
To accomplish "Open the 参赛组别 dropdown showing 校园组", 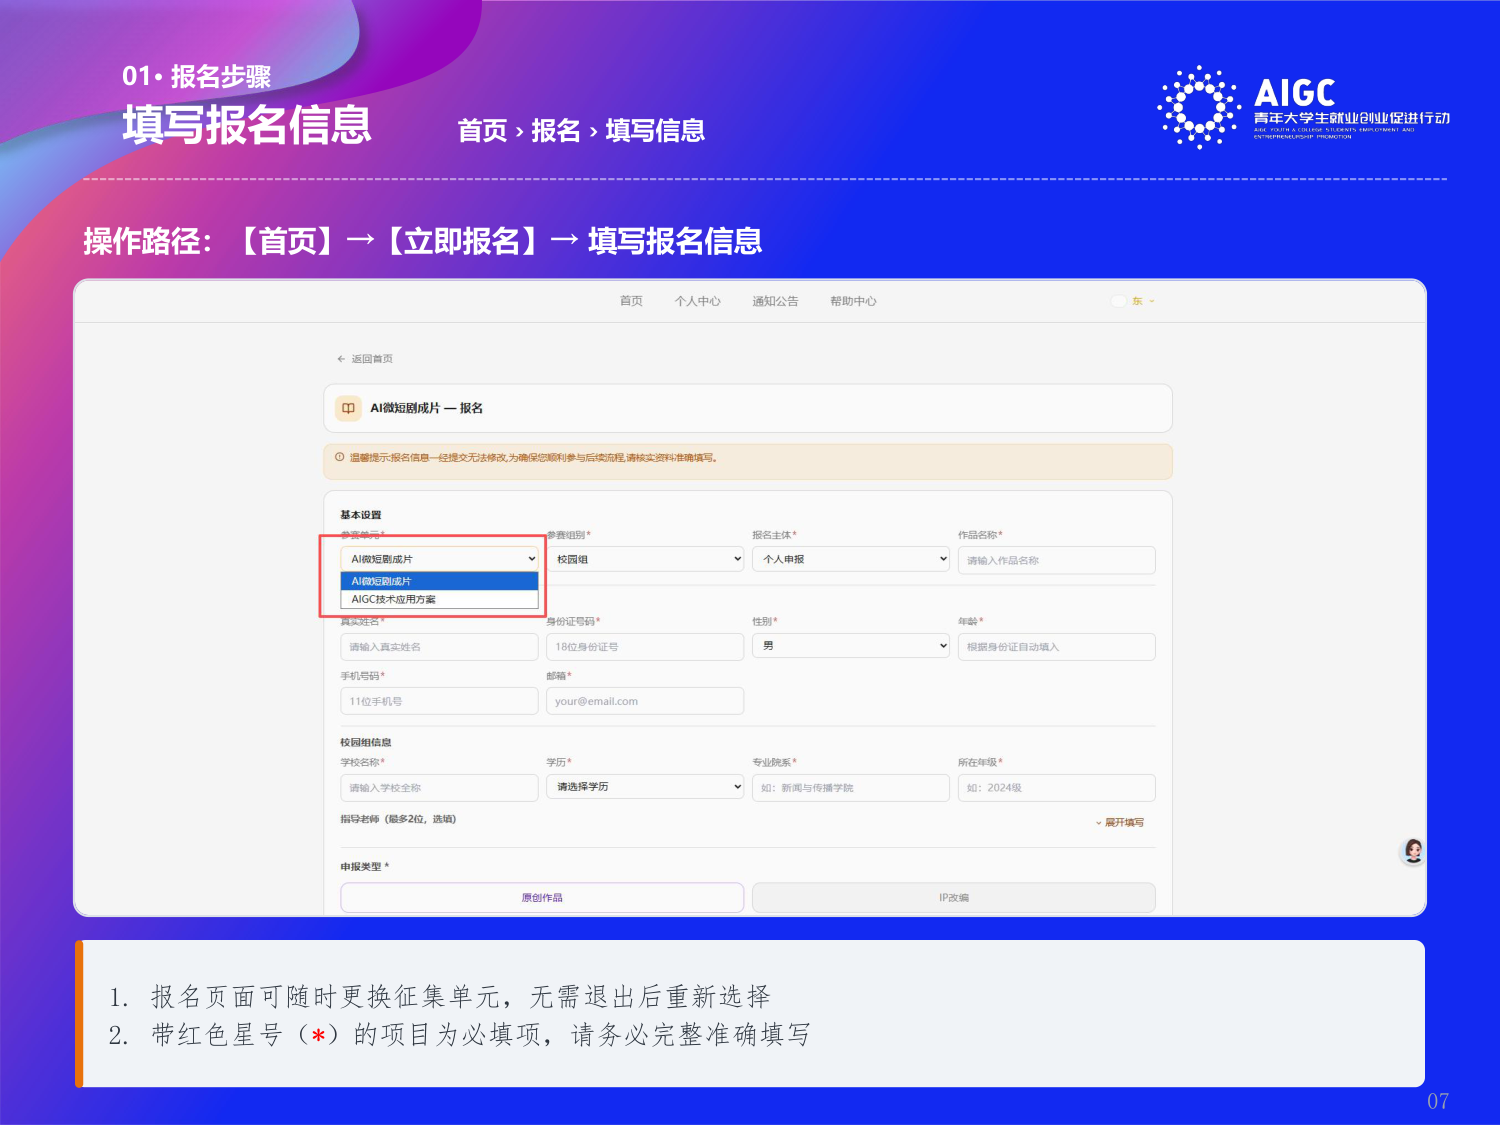I will pyautogui.click(x=645, y=559).
